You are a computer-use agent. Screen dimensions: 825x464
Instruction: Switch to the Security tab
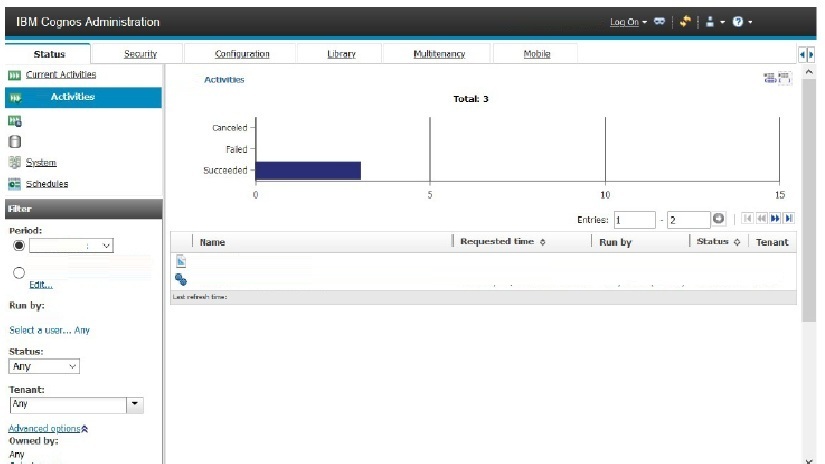tap(140, 54)
